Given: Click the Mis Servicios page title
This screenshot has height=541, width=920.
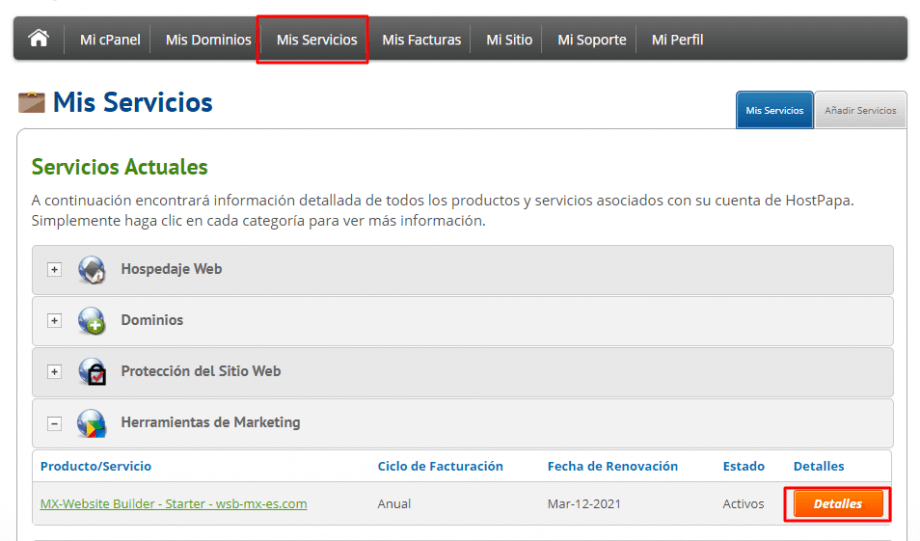Looking at the screenshot, I should pyautogui.click(x=133, y=102).
